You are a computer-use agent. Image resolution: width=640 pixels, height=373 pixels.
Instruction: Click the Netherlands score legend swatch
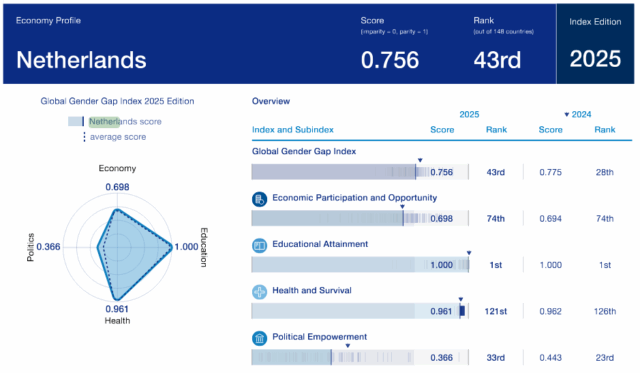[76, 121]
